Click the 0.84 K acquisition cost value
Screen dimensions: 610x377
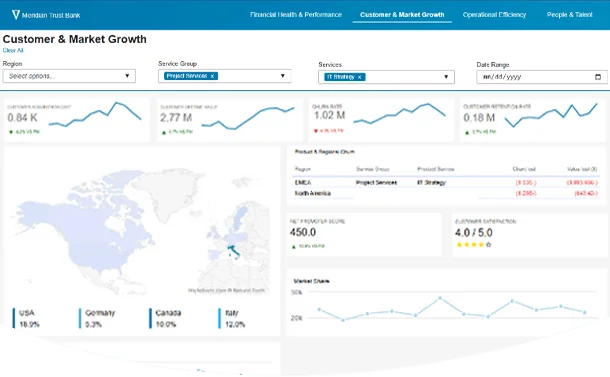22,117
